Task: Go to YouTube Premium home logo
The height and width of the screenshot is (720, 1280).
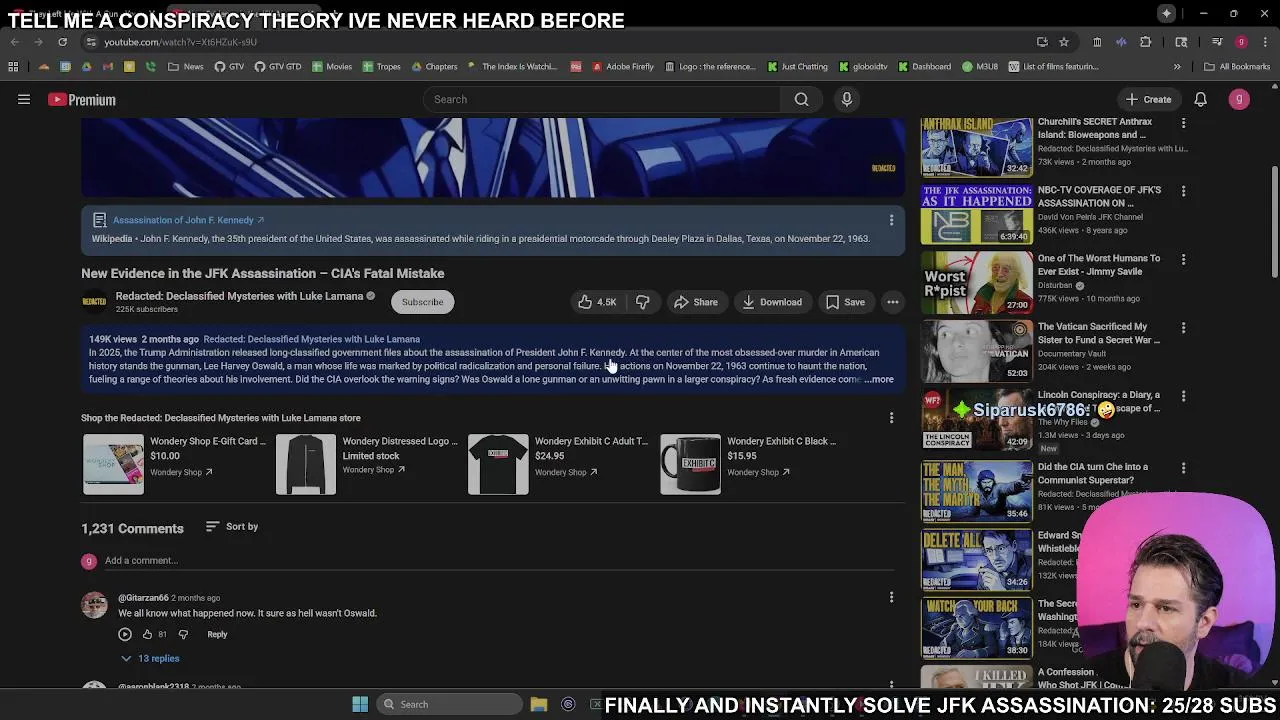Action: tap(82, 100)
